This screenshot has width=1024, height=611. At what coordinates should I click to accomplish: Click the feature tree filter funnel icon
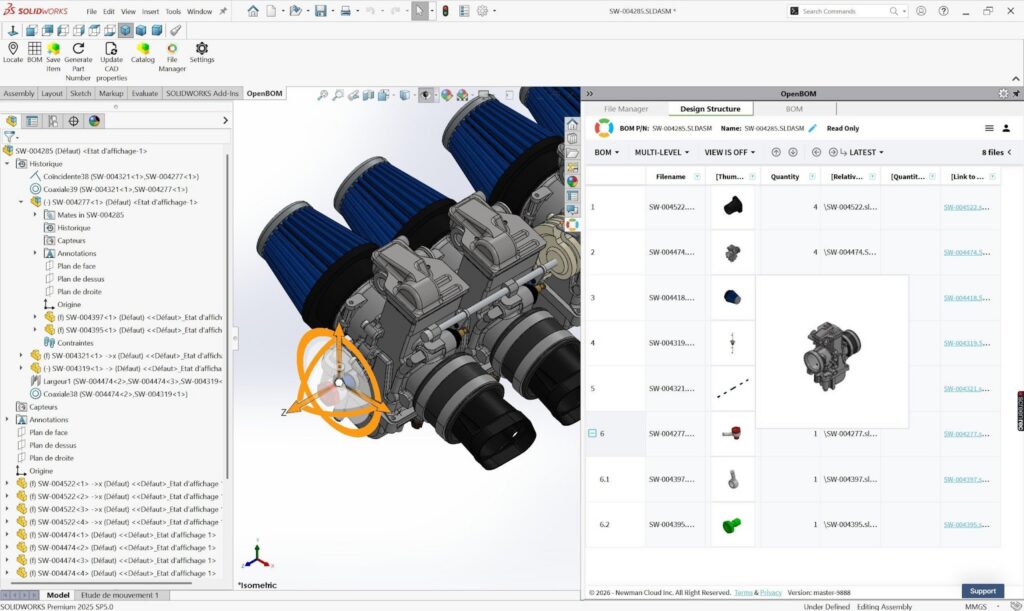(9, 136)
